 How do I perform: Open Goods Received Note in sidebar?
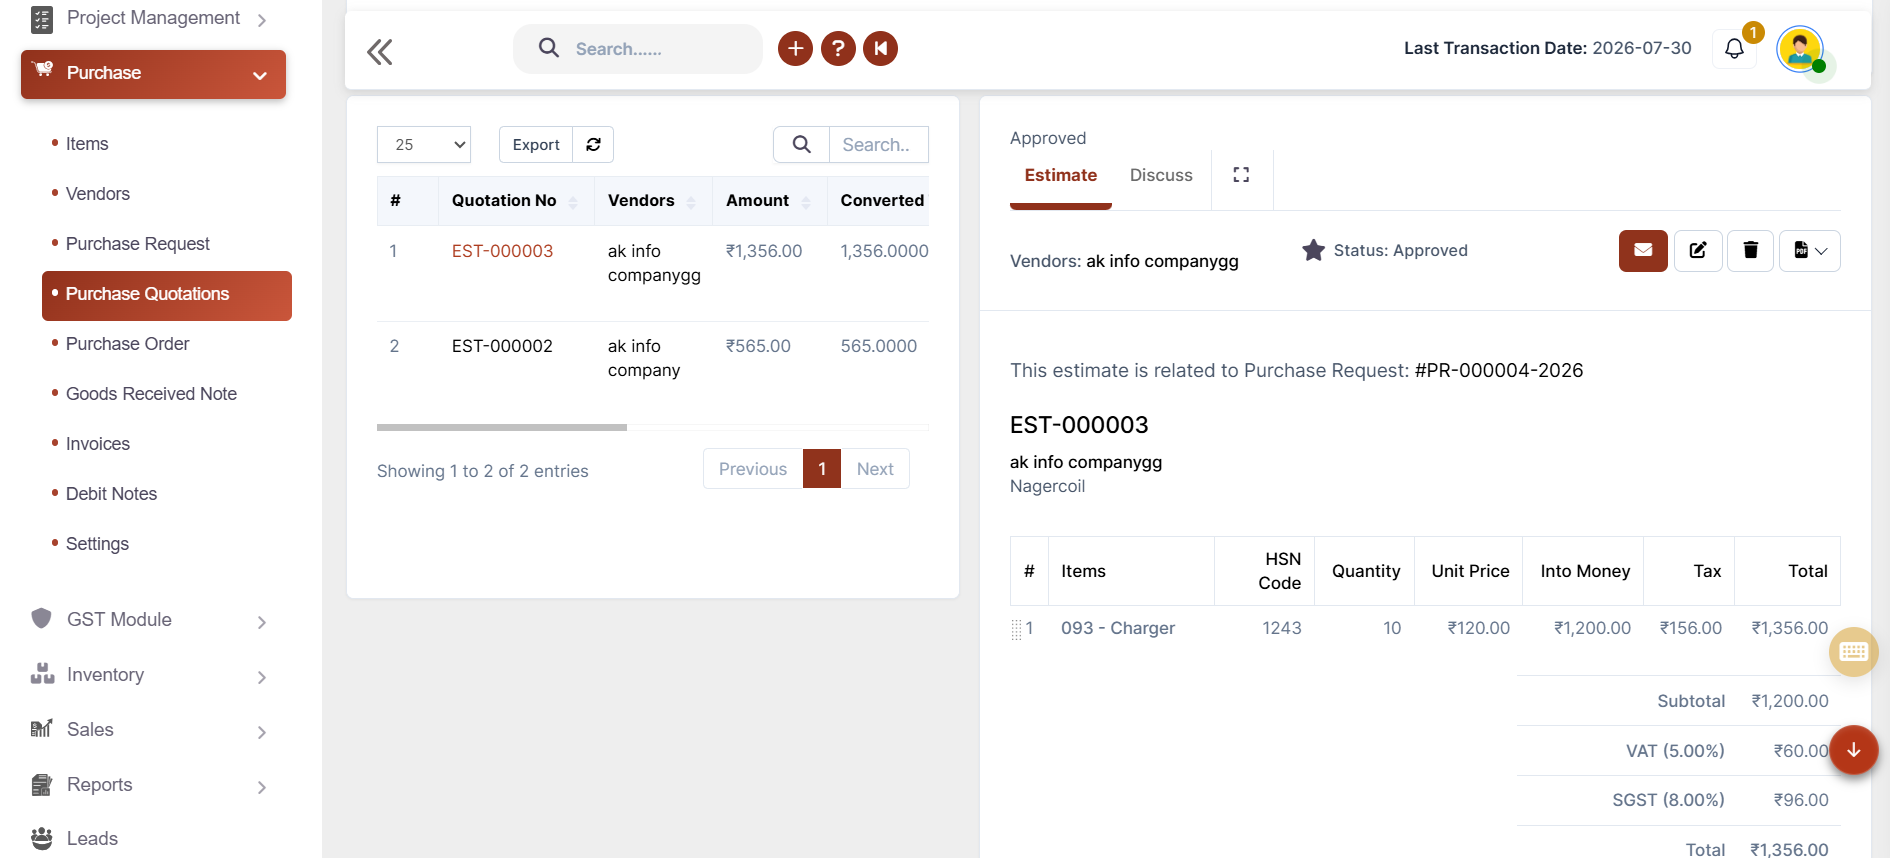[x=151, y=394]
